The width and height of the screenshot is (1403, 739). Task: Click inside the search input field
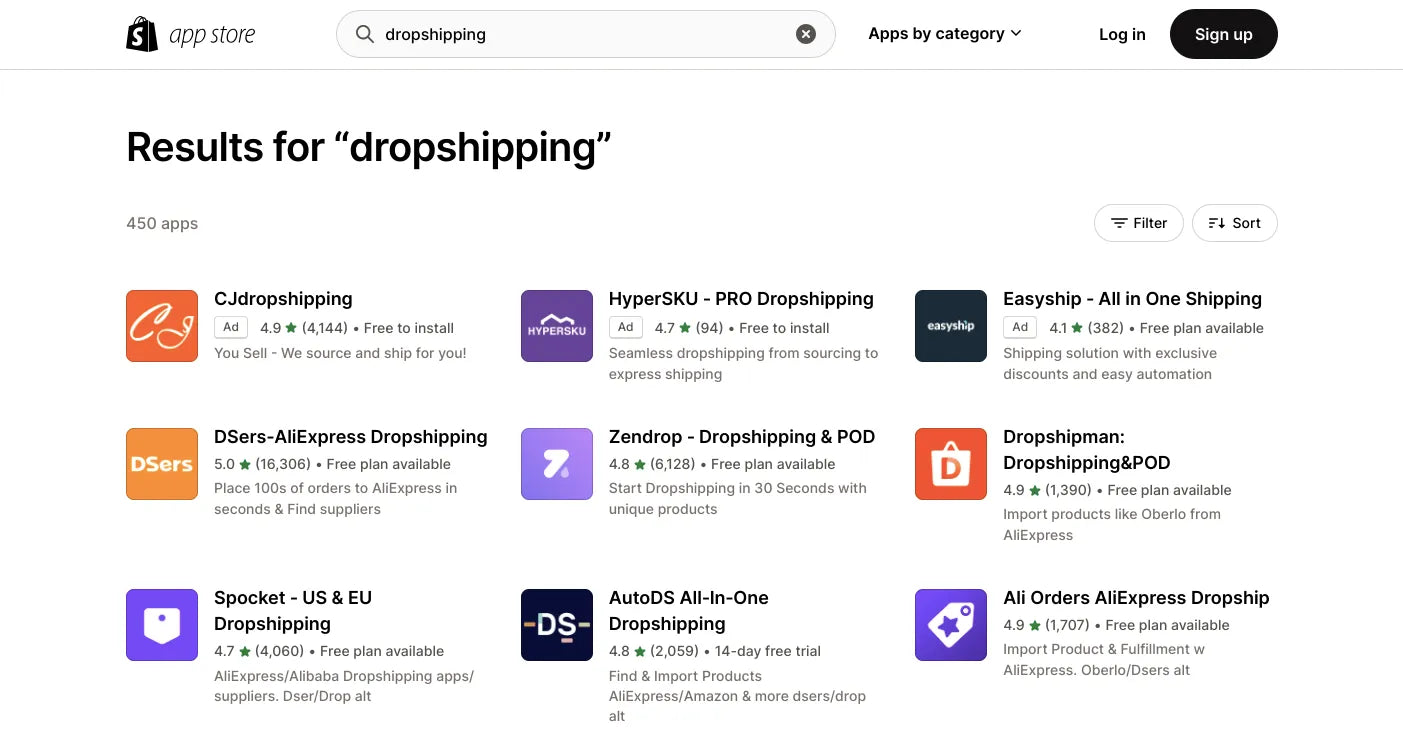pos(550,34)
